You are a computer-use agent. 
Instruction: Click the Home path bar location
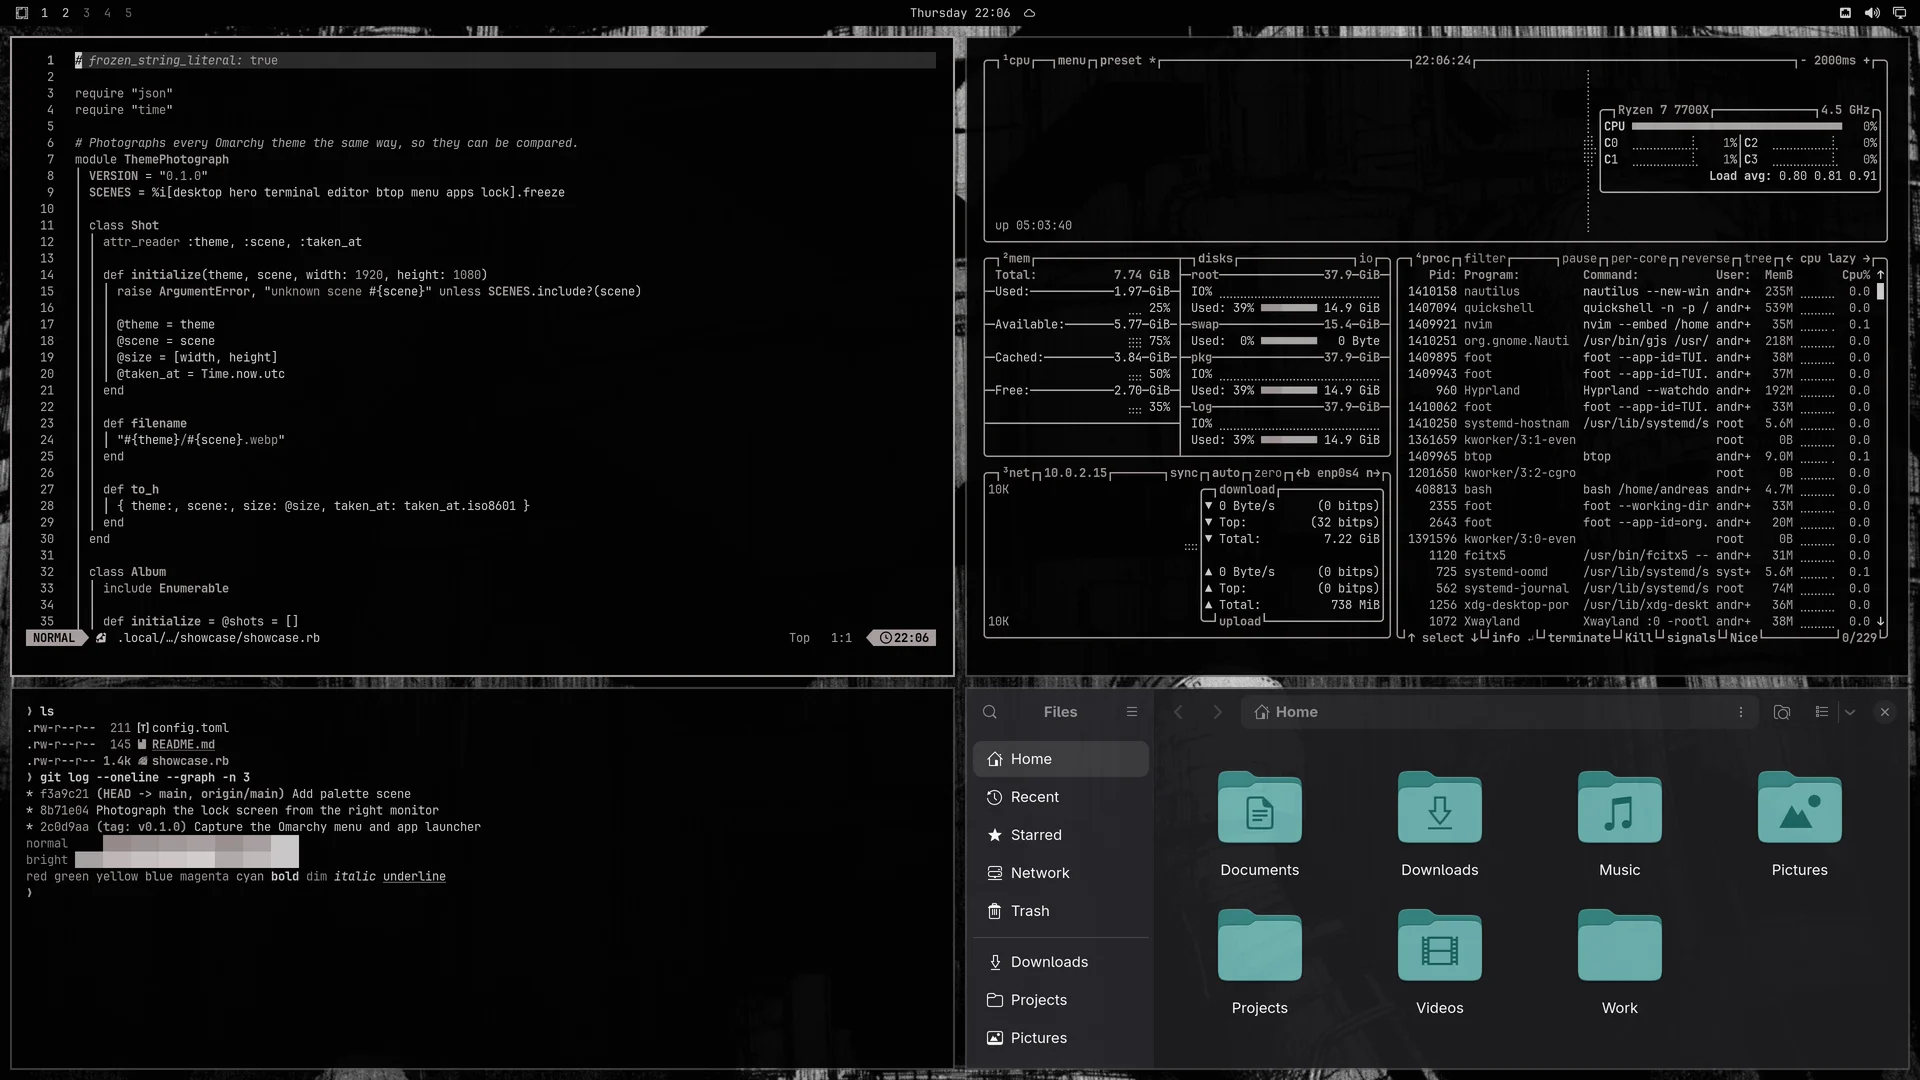pos(1286,712)
